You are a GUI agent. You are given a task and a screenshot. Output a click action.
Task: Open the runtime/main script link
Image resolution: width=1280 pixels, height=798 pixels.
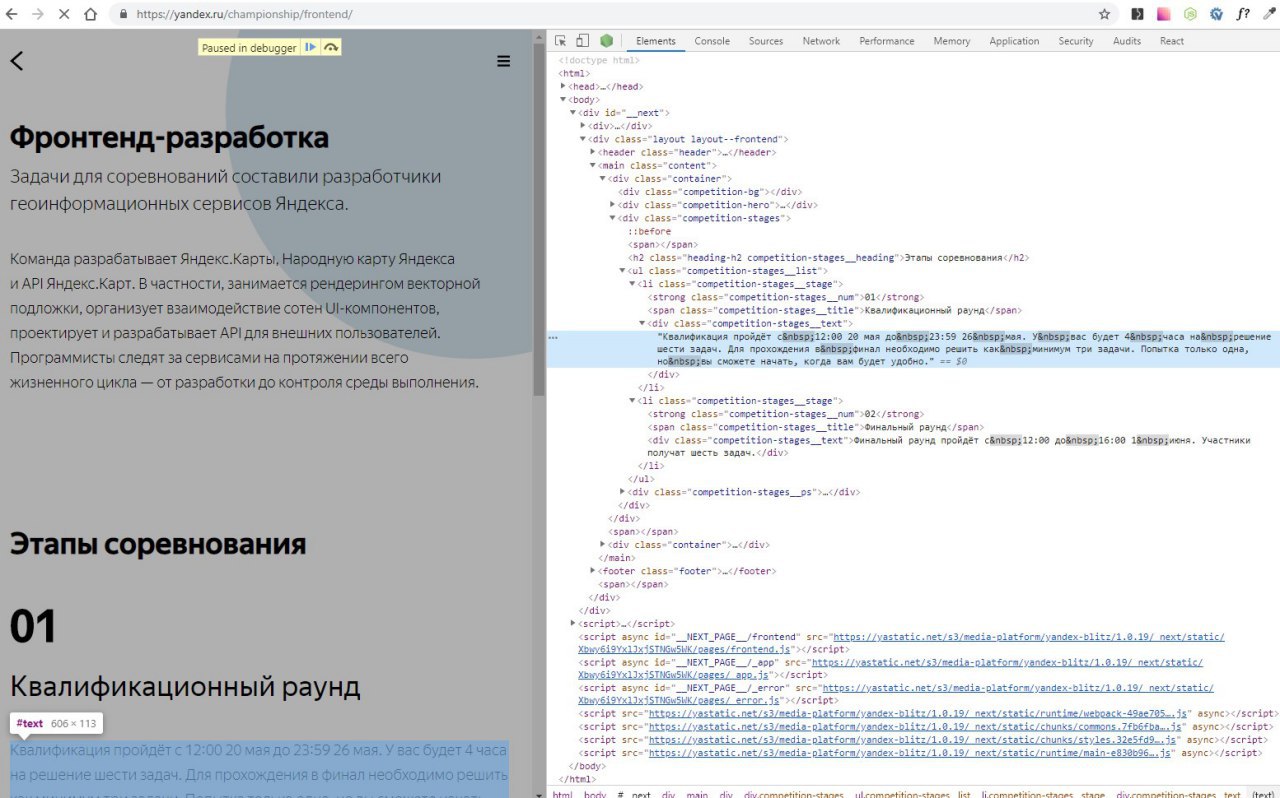(910, 753)
